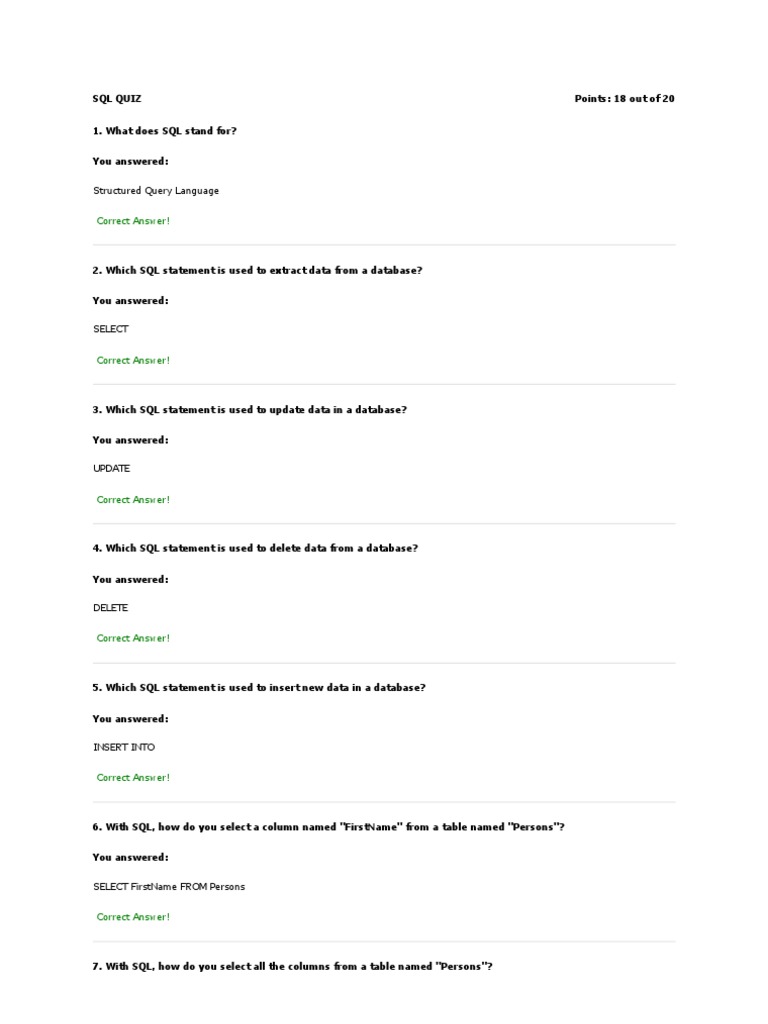Click the SQL QUIZ heading
This screenshot has width=768, height=1024.
pos(117,99)
